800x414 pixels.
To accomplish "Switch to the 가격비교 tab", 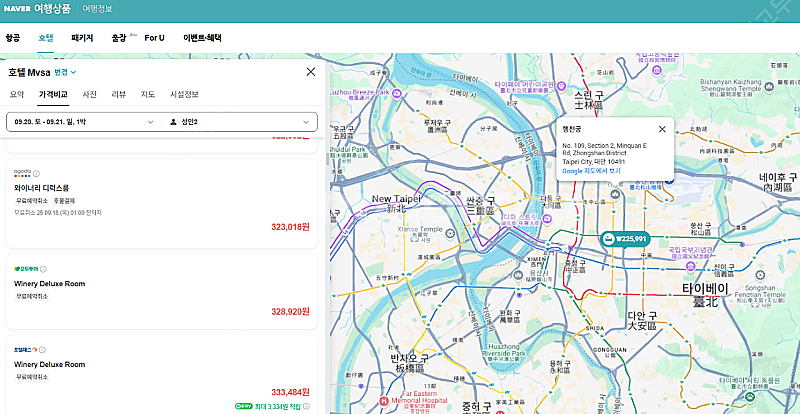I will pos(53,94).
